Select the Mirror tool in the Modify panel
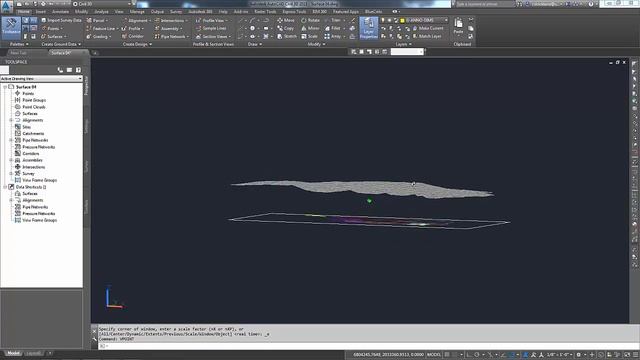640x360 pixels. pyautogui.click(x=310, y=28)
